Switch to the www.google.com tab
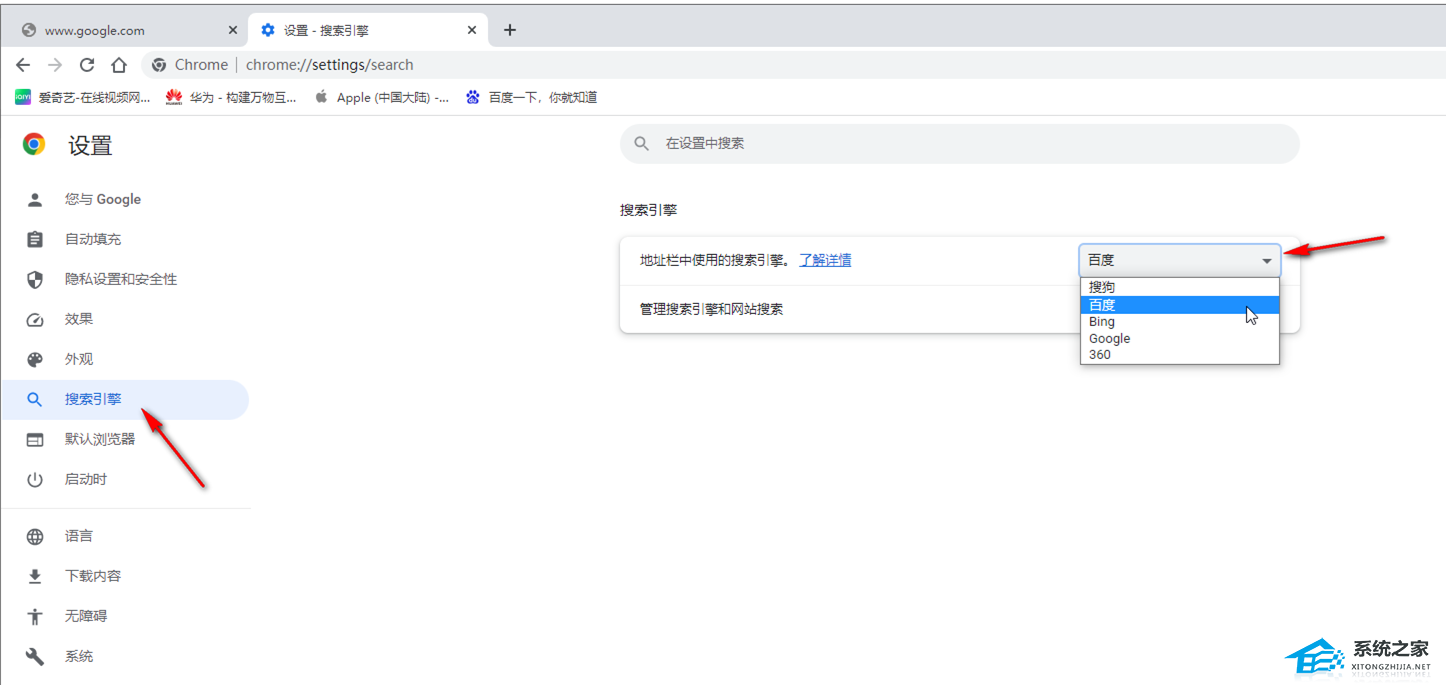 pos(95,30)
